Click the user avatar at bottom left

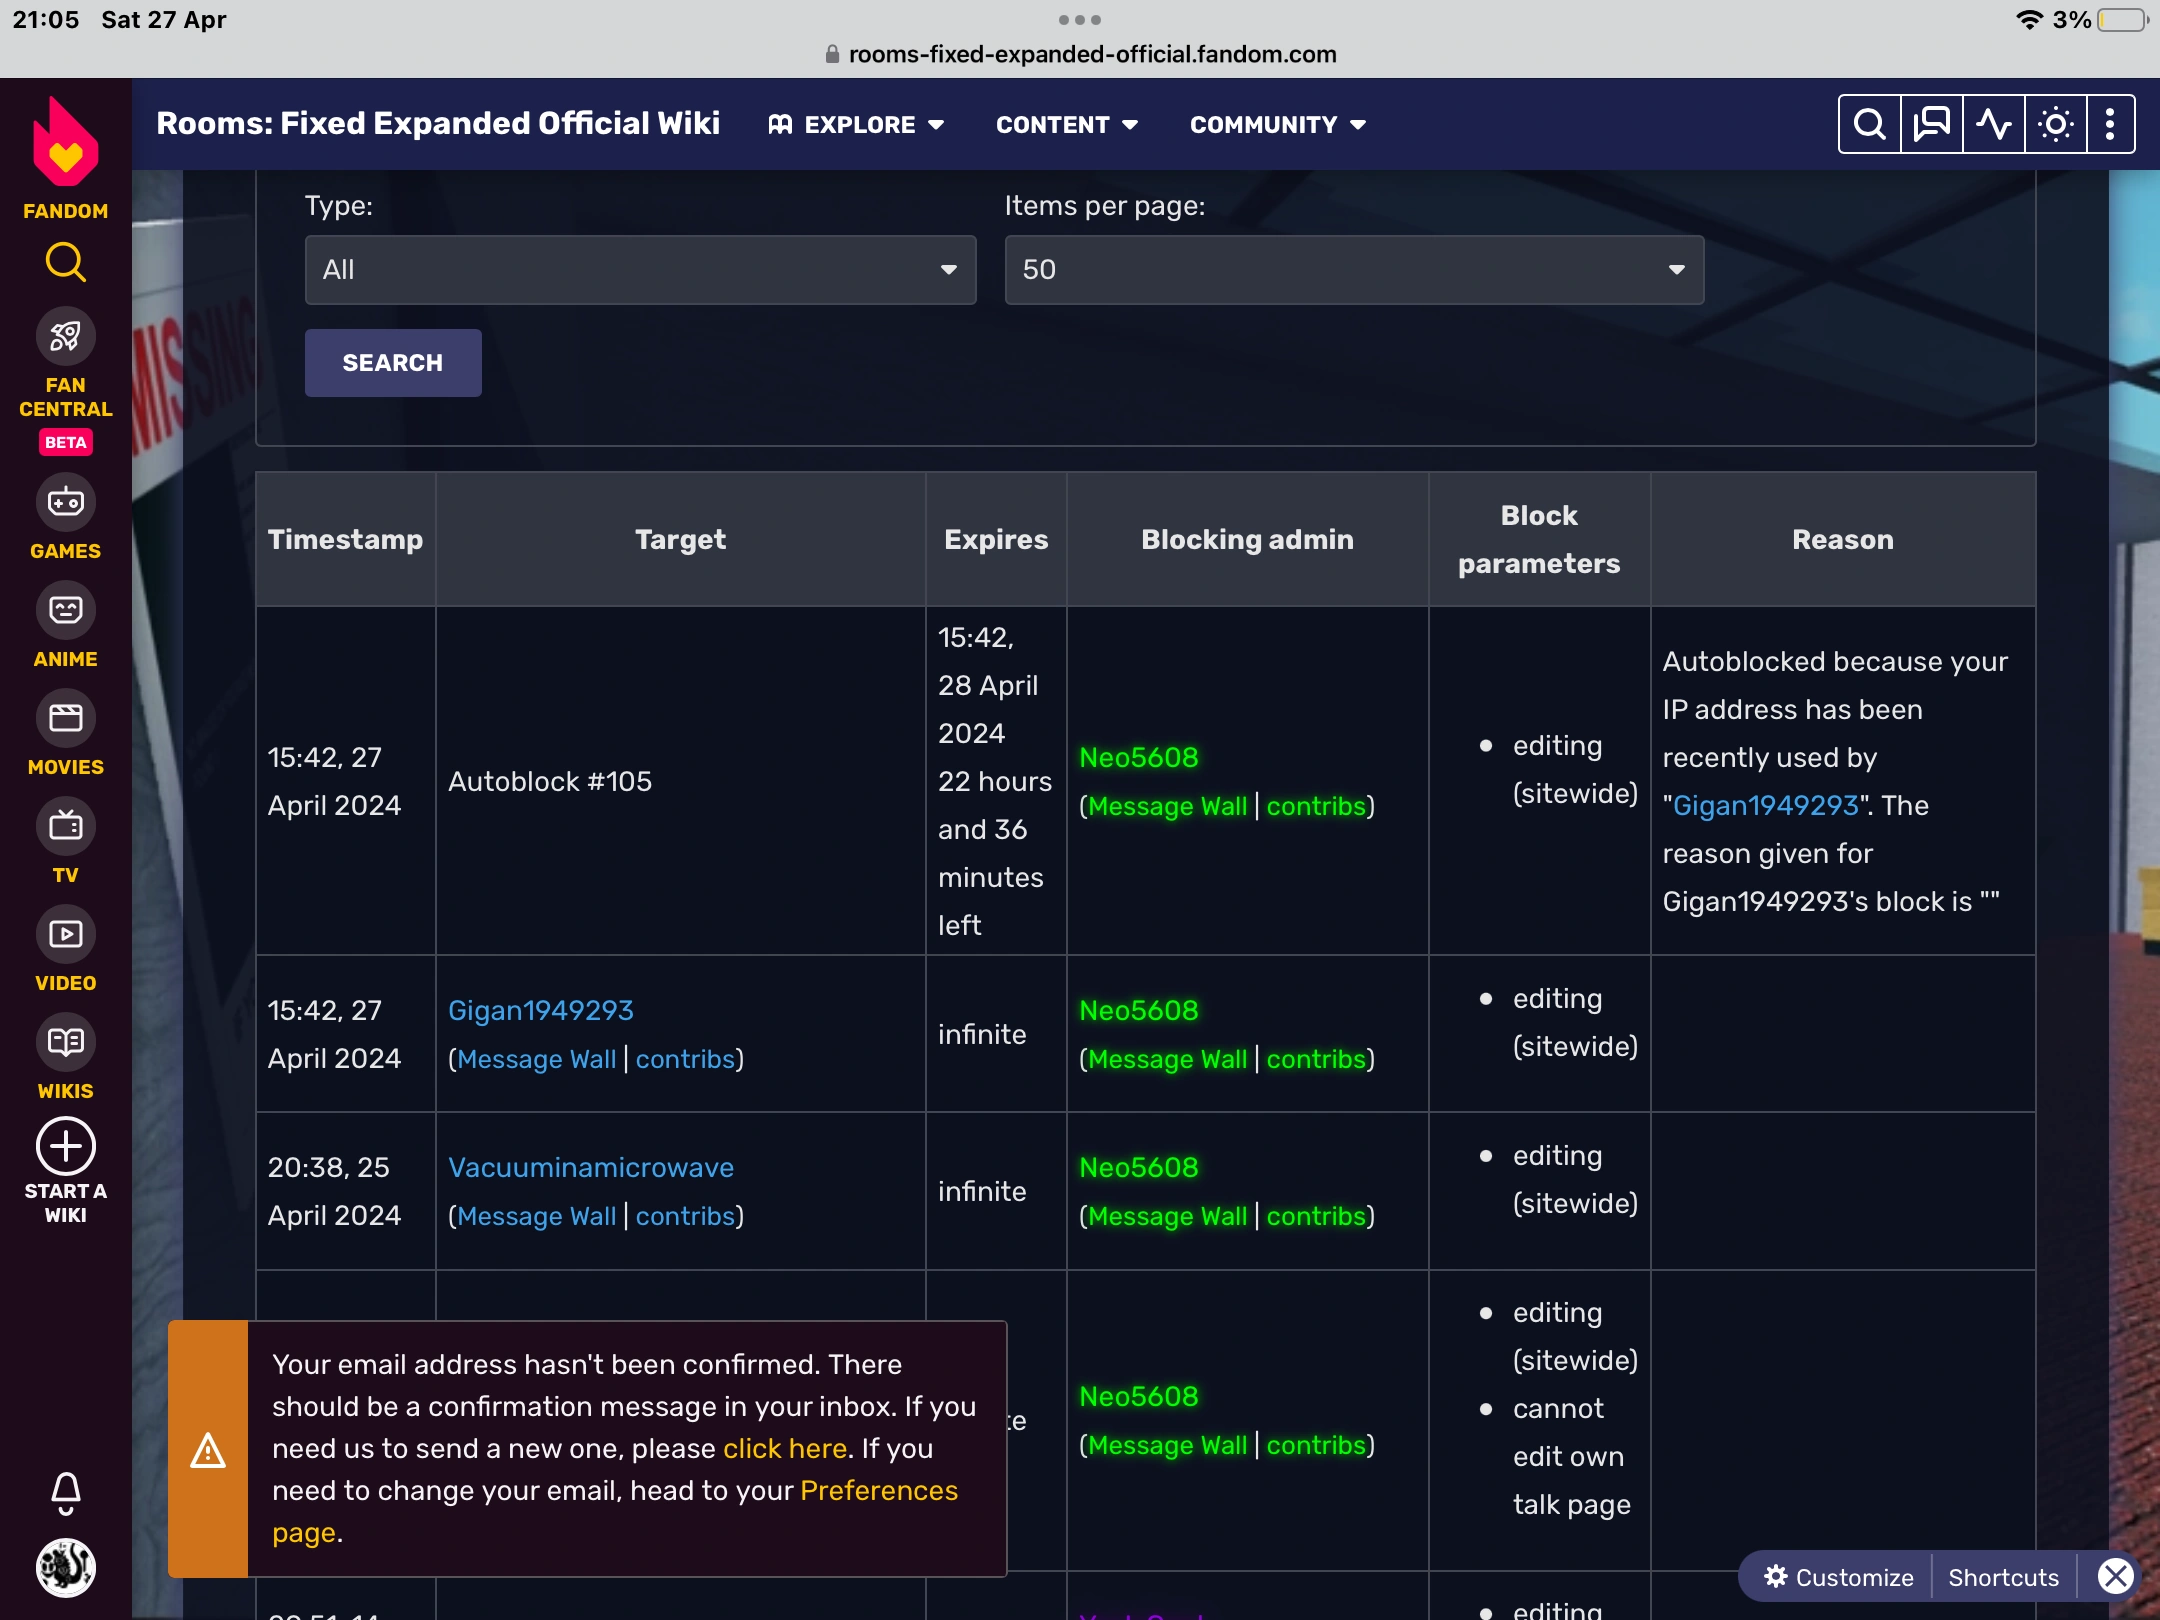[66, 1567]
